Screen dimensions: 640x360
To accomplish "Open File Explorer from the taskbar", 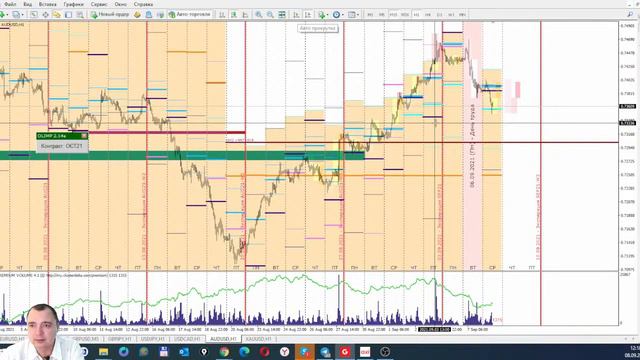I will pos(103,351).
